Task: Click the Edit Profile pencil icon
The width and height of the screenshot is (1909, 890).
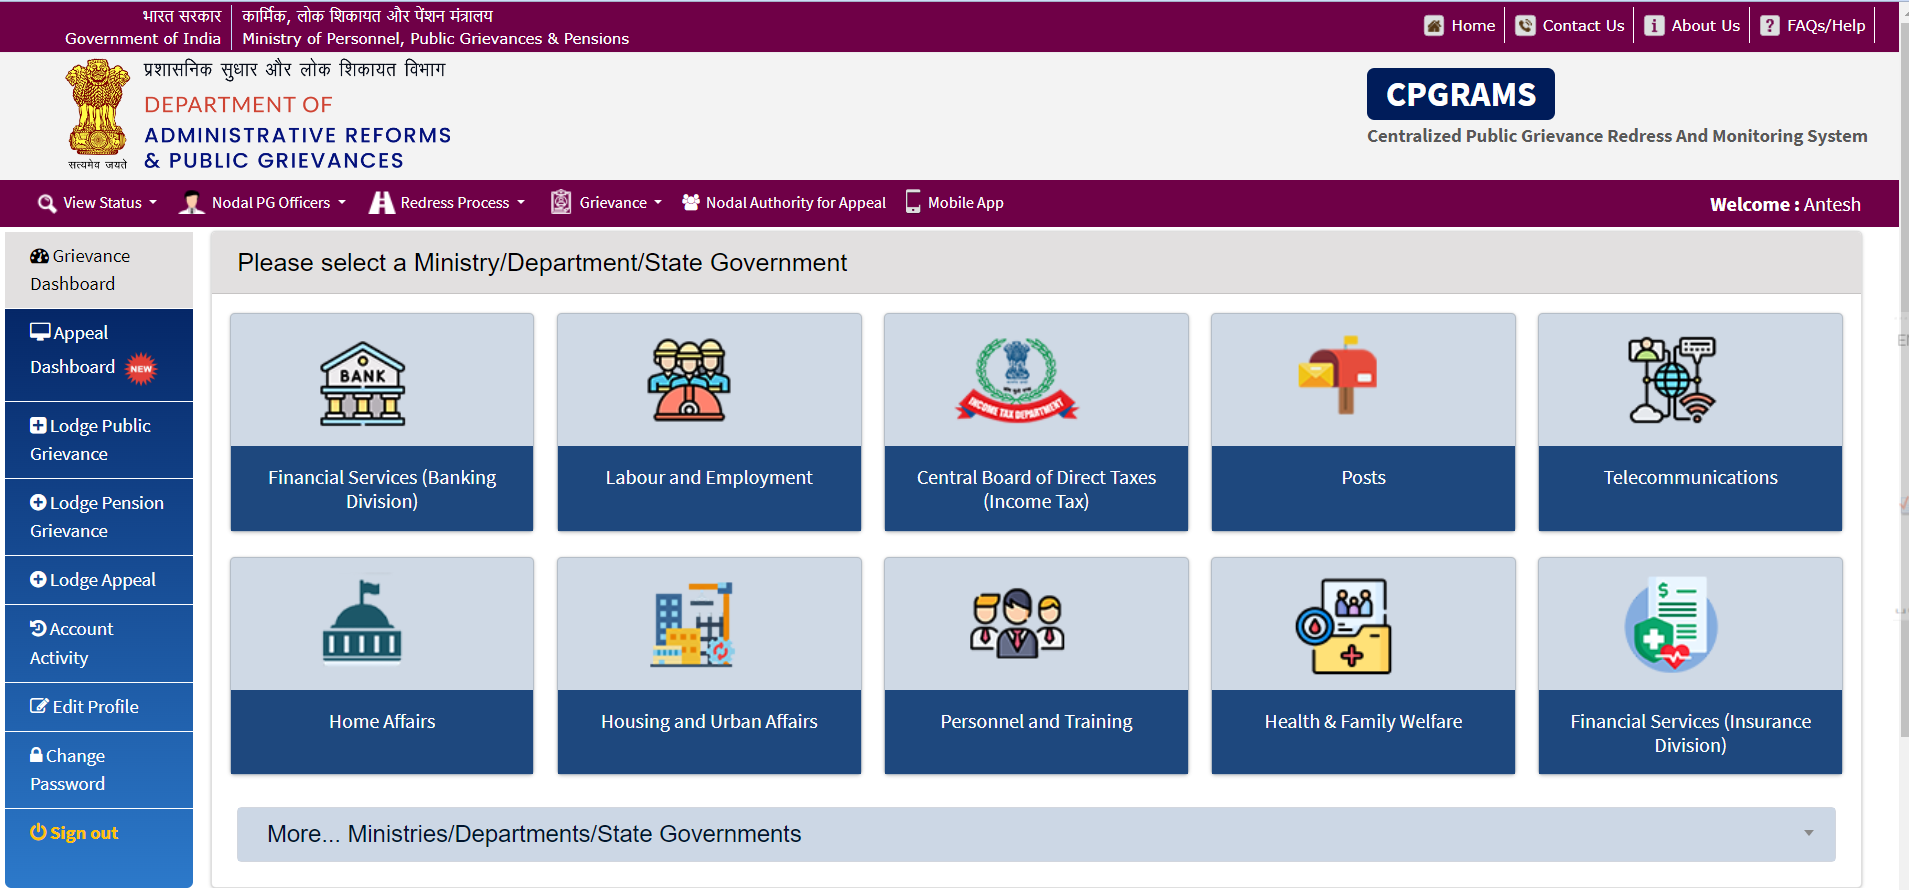Action: (x=39, y=706)
